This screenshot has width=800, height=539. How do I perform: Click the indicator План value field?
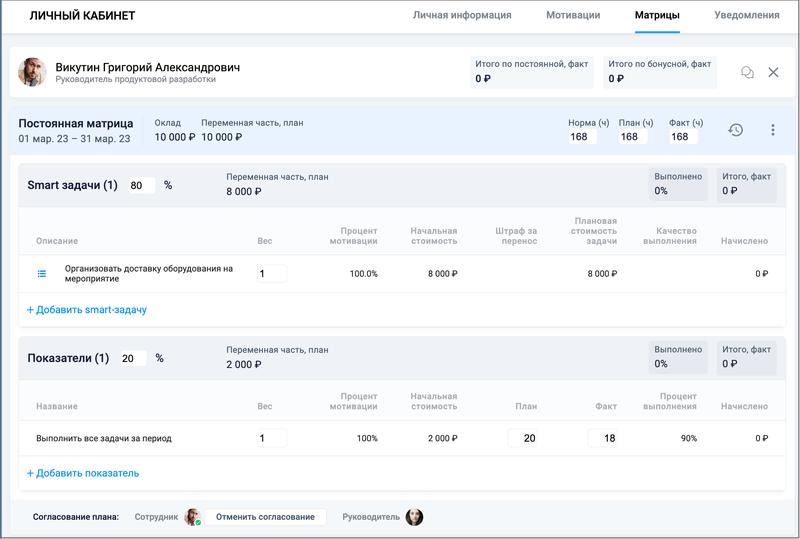[523, 438]
